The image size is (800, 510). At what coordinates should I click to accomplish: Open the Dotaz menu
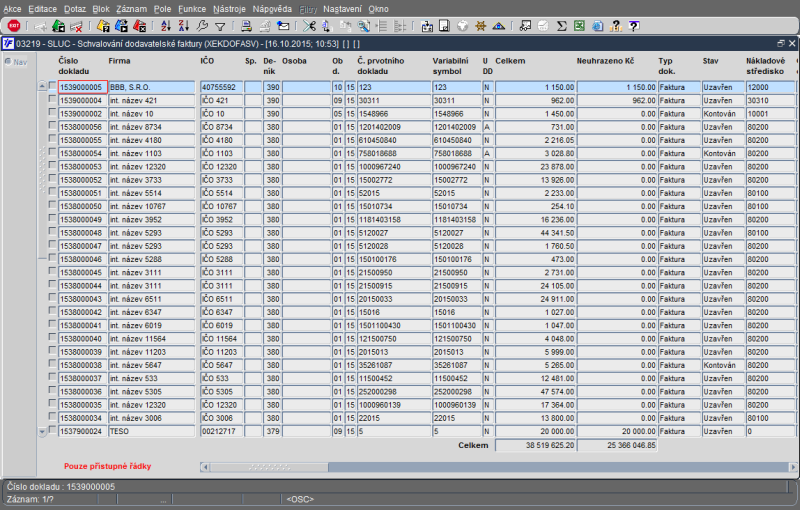[x=75, y=9]
